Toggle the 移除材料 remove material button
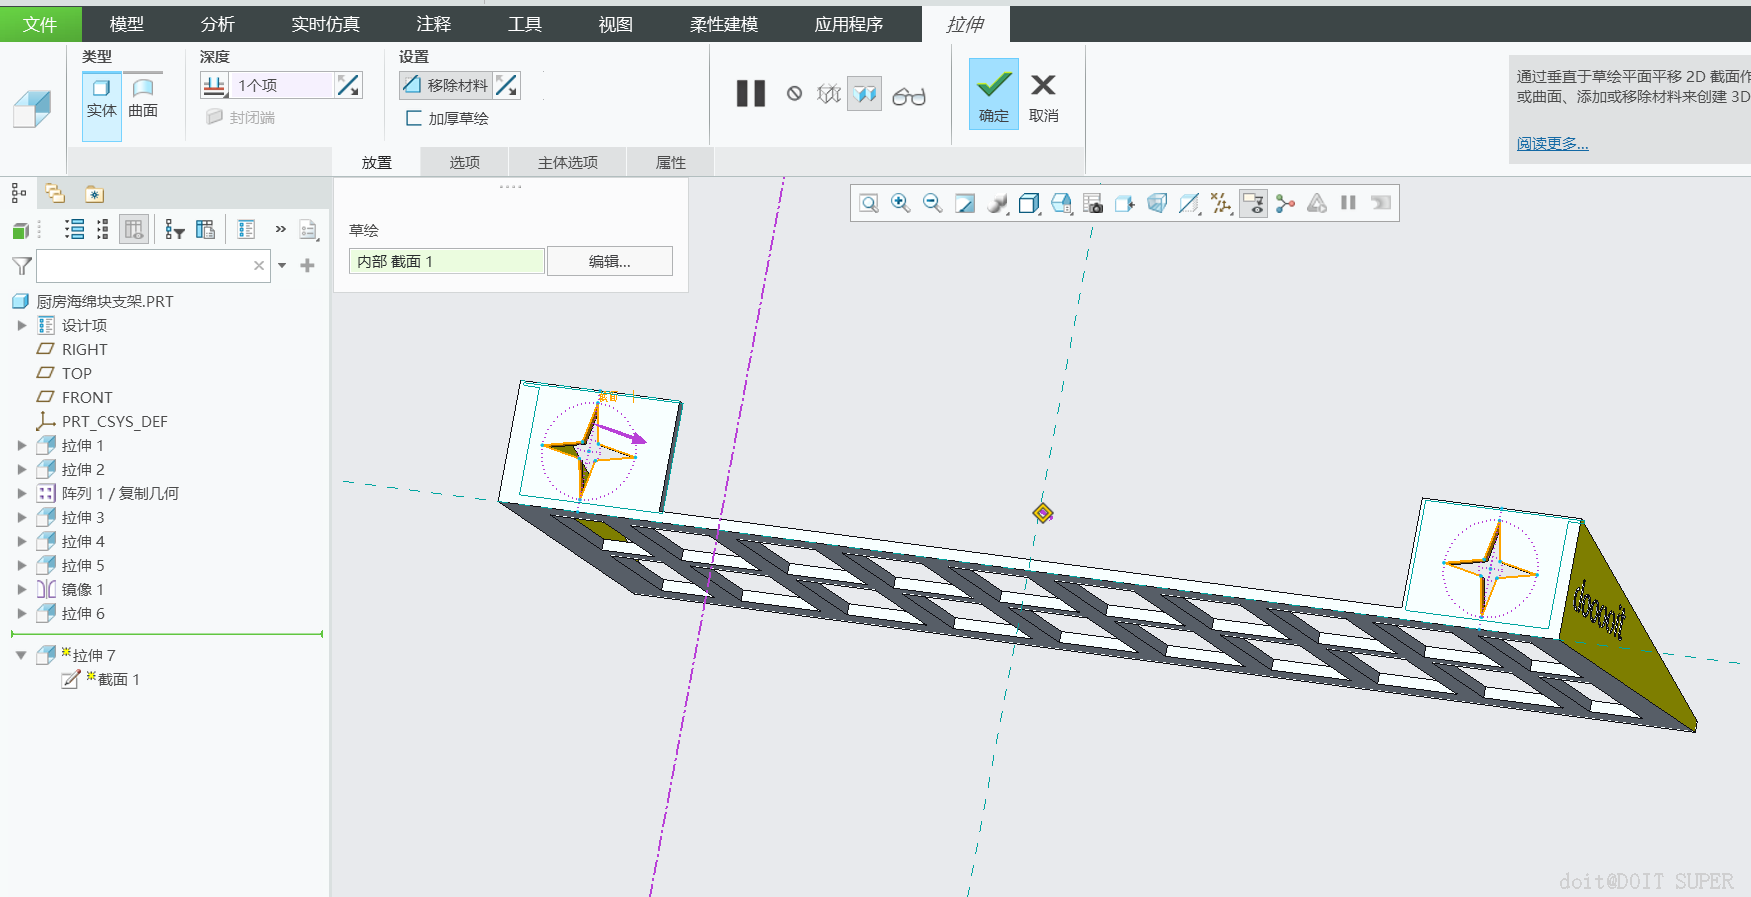 446,86
